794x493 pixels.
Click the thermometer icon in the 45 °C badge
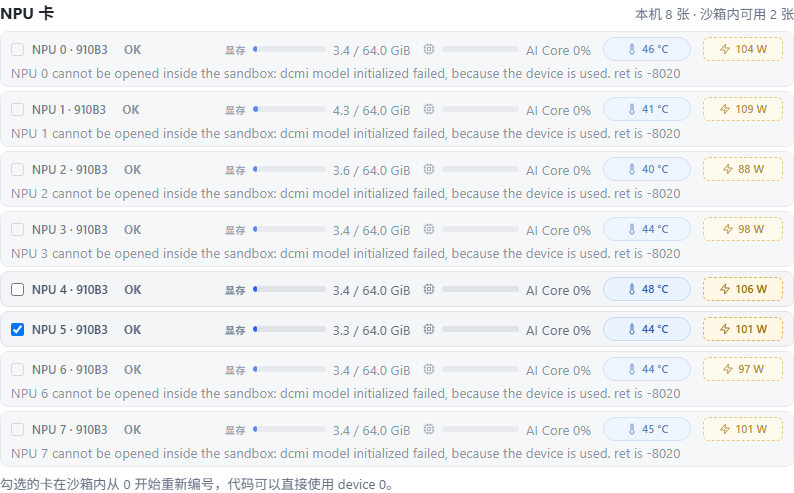(x=631, y=429)
